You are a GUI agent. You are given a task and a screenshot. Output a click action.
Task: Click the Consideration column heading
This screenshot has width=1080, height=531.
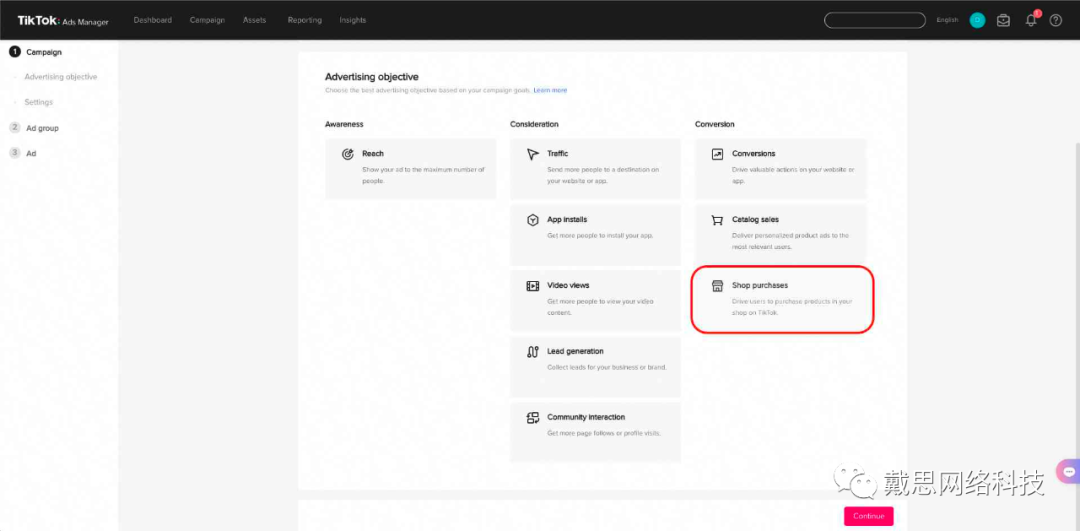coord(534,124)
